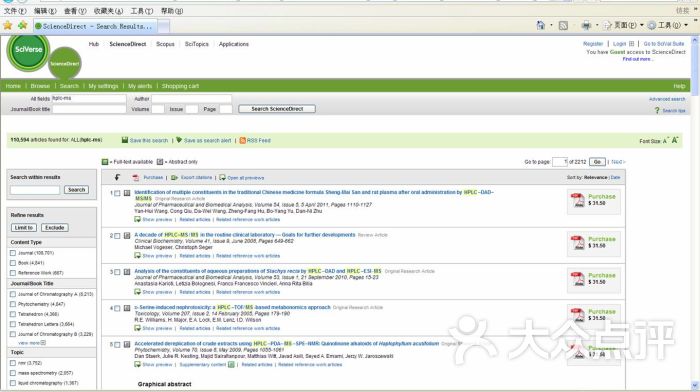This screenshot has width=700, height=392.
Task: Check the Phytochemistry checkbox
Action: [x=13, y=304]
